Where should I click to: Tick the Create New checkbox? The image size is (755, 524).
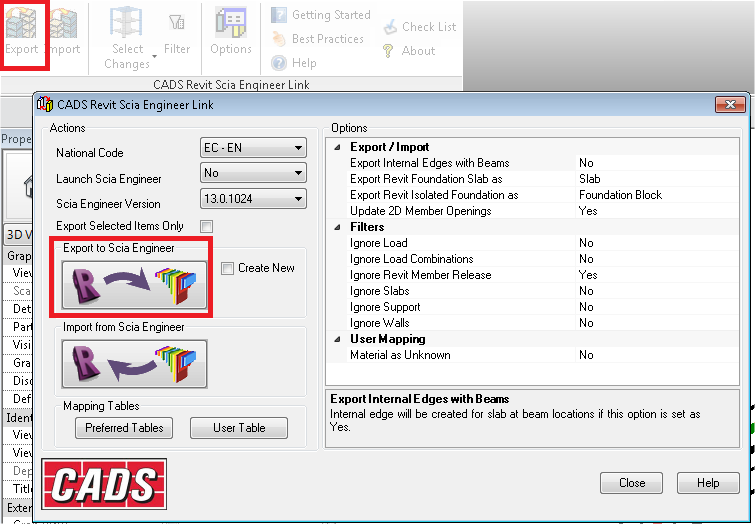click(x=228, y=268)
